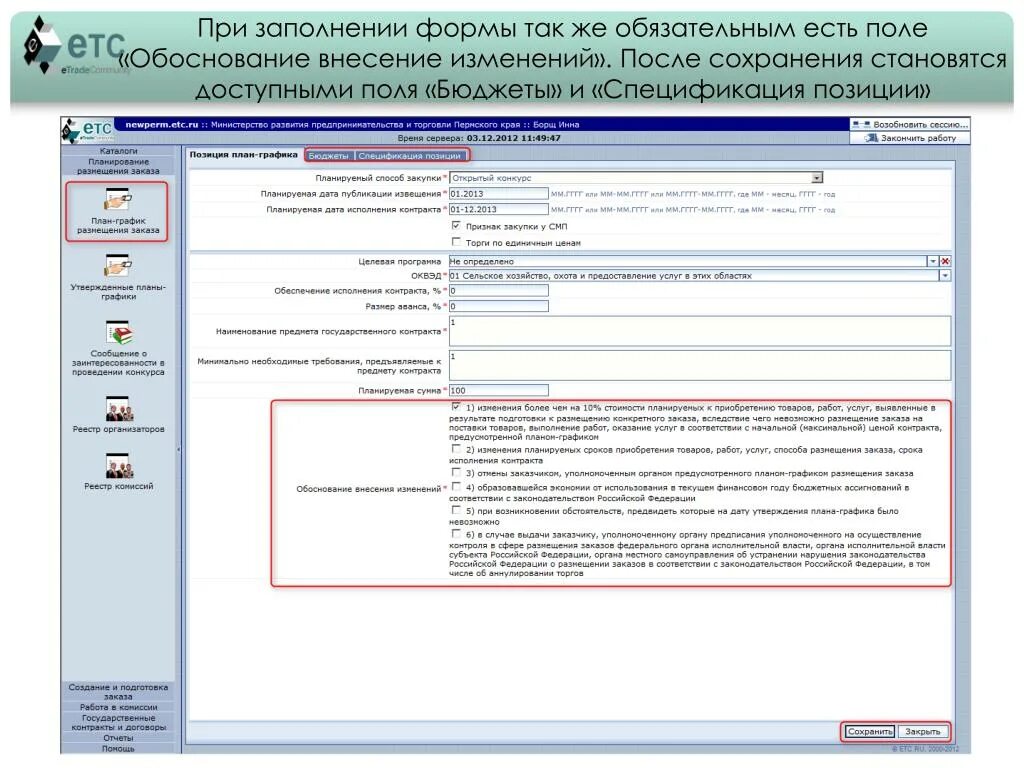Check reason 5 при возникновении обстоятельств

(x=456, y=510)
